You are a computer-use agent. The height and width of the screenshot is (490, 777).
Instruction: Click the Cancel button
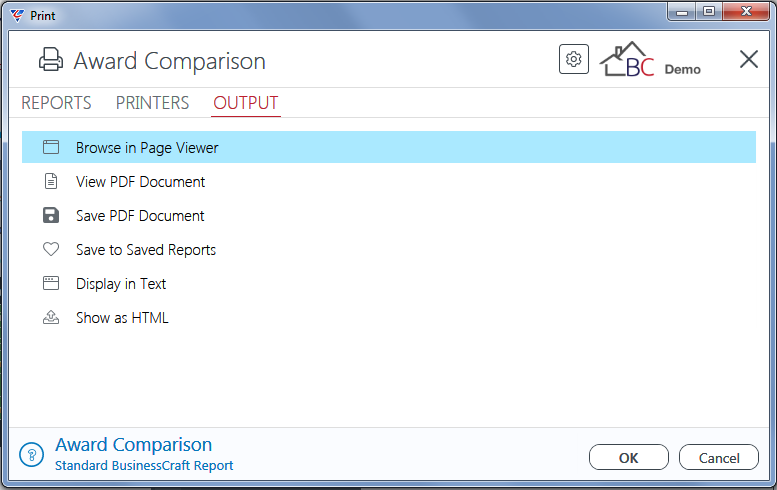(x=719, y=457)
